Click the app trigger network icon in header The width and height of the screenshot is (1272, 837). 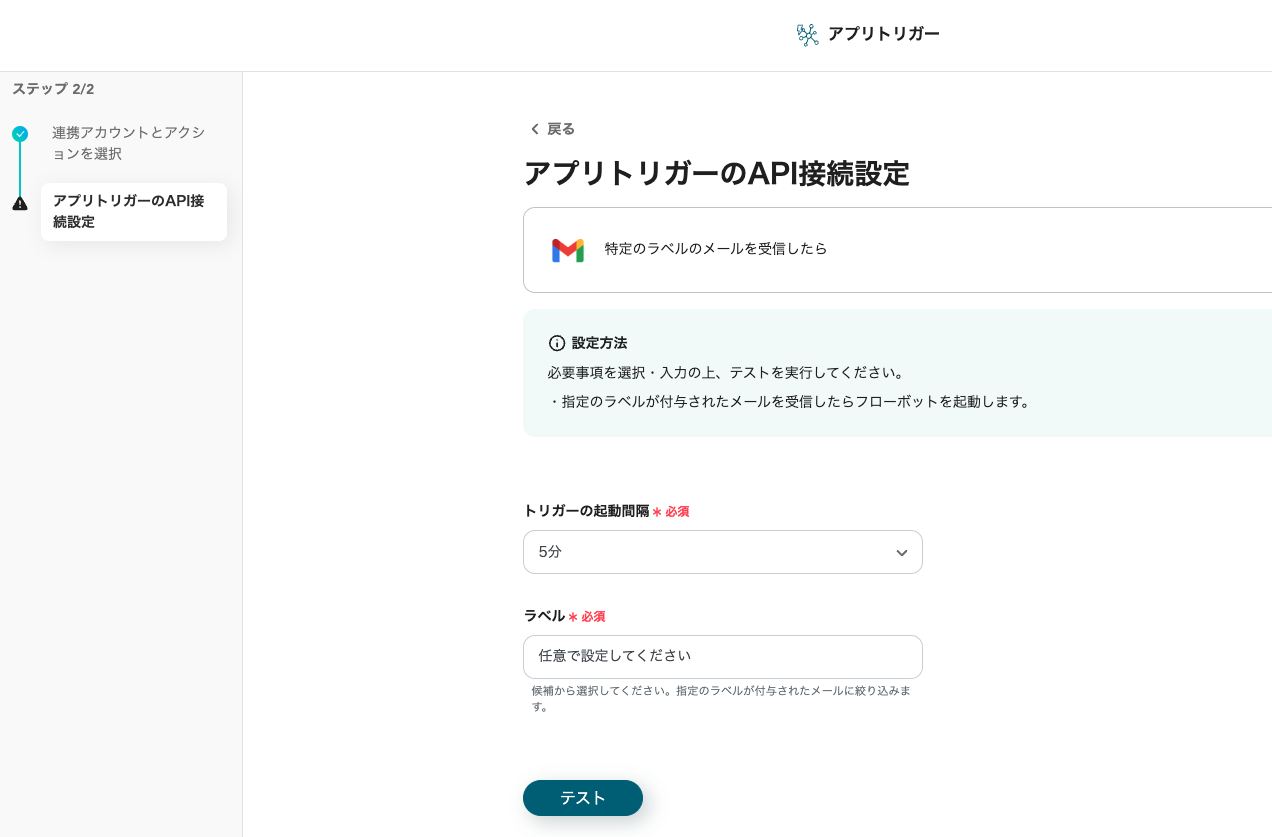pos(807,35)
